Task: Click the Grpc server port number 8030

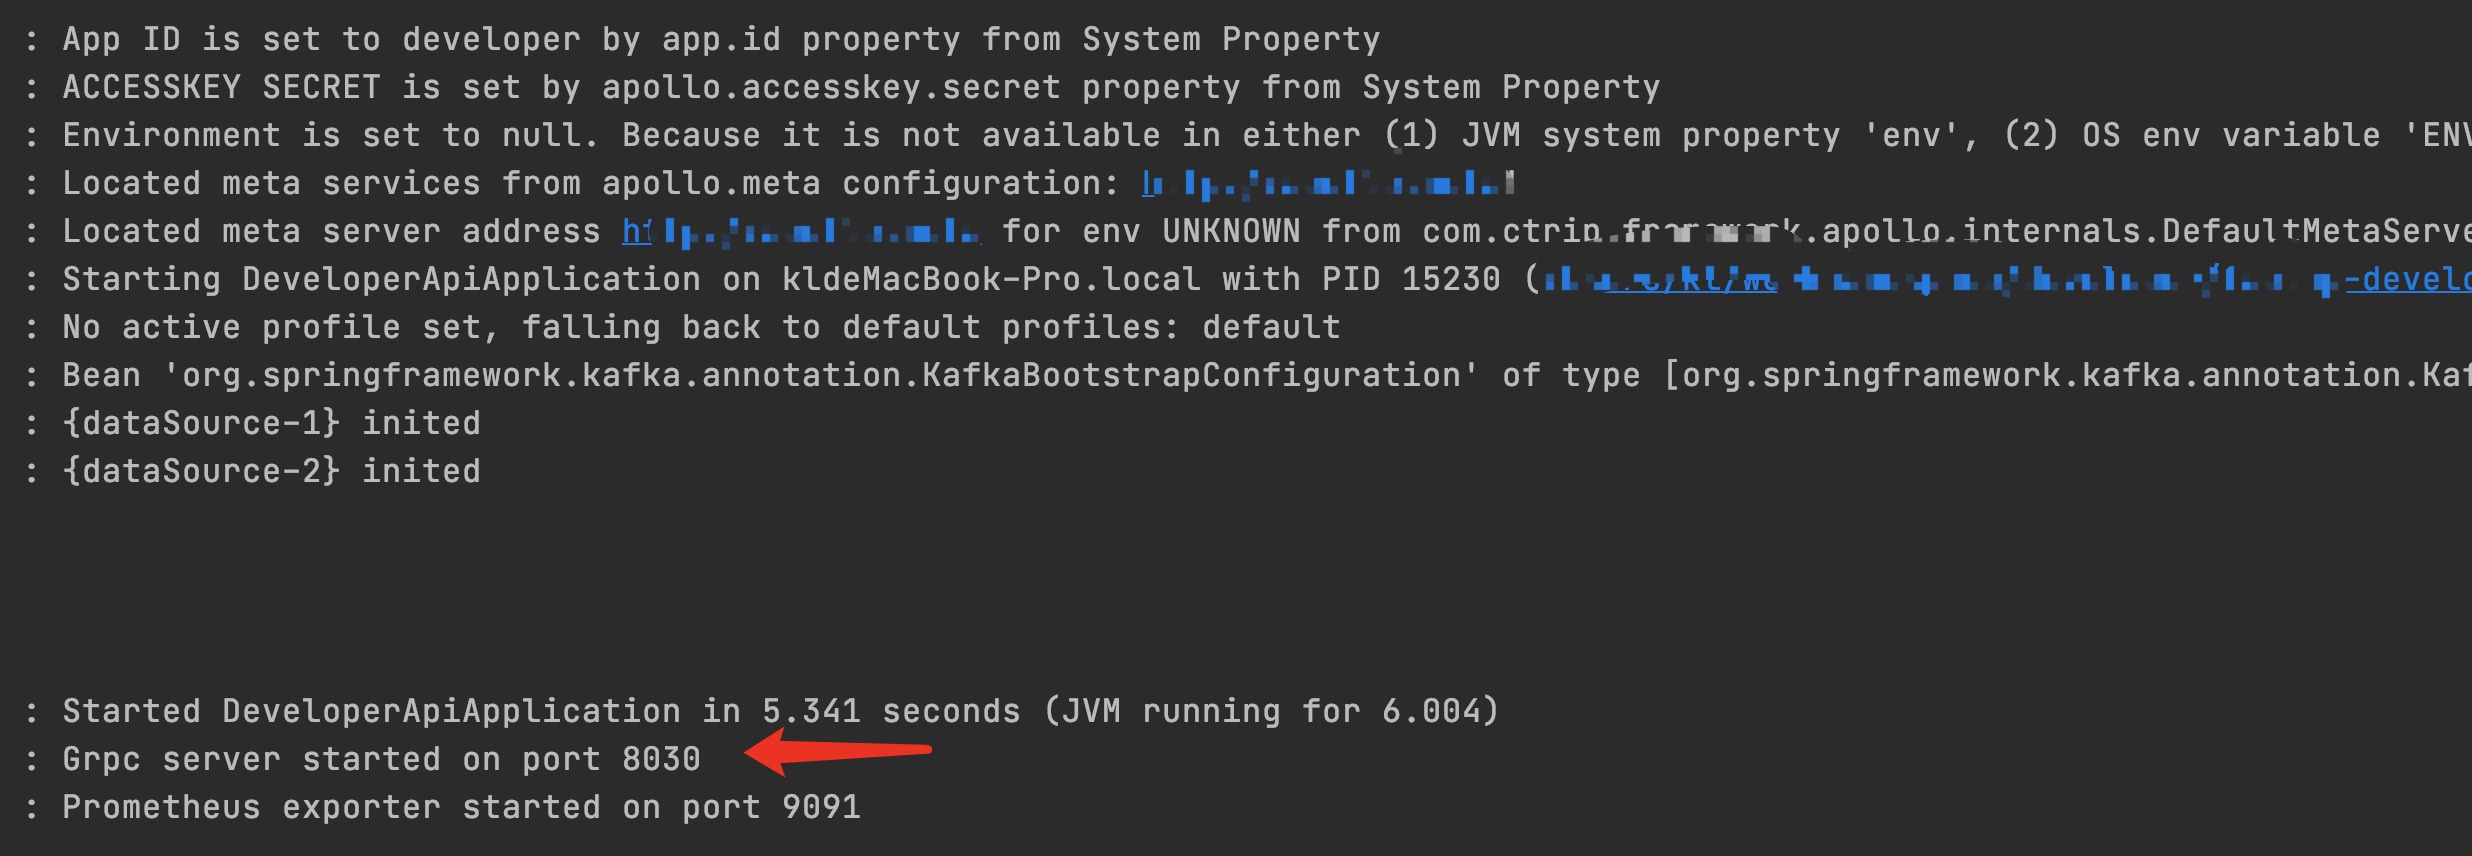Action: point(661,759)
